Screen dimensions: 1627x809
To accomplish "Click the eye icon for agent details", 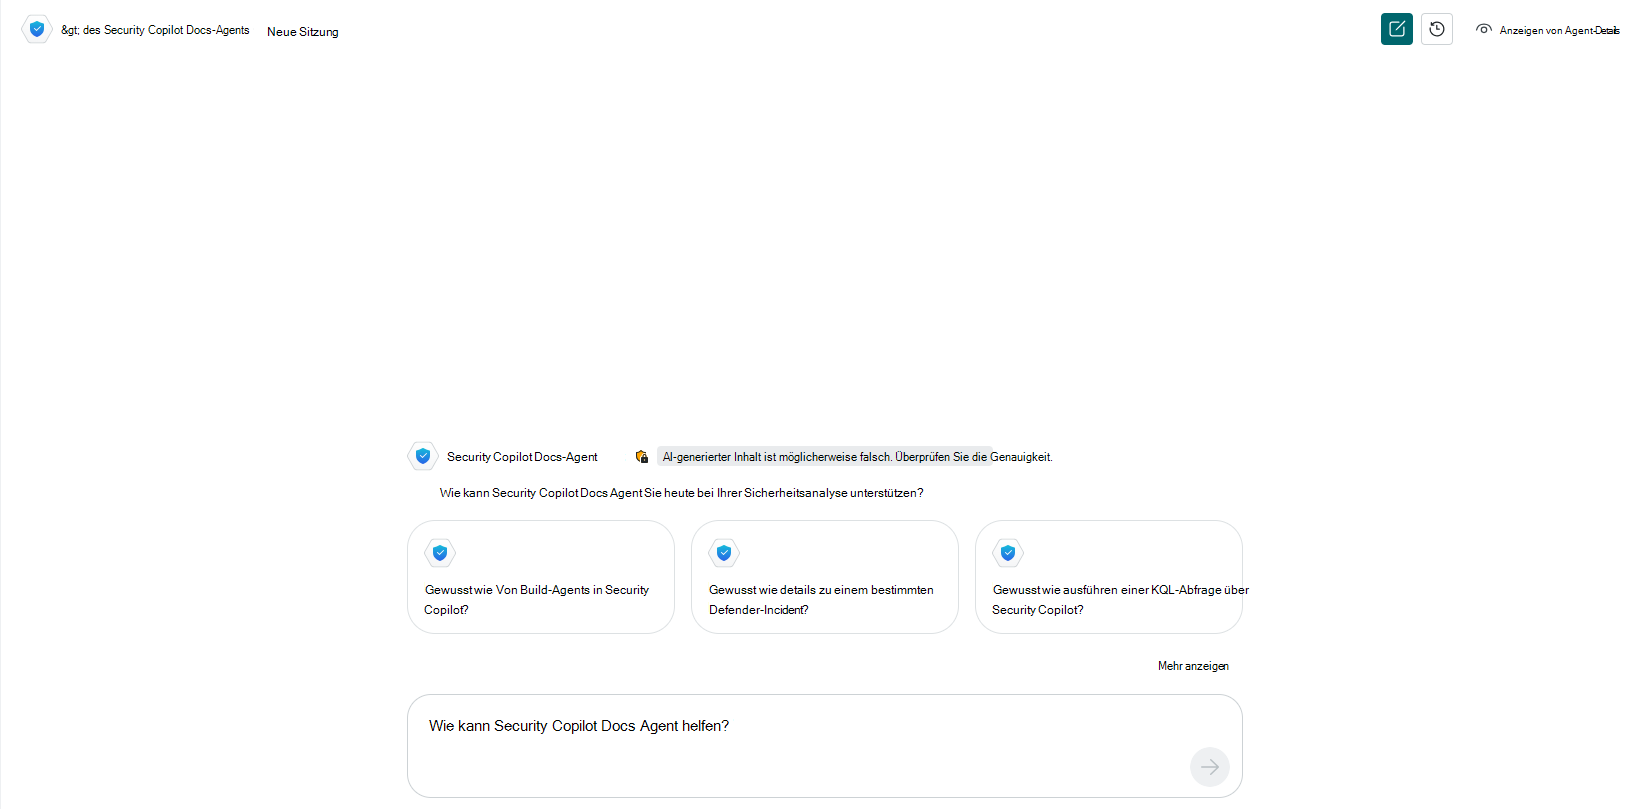I will pyautogui.click(x=1484, y=29).
